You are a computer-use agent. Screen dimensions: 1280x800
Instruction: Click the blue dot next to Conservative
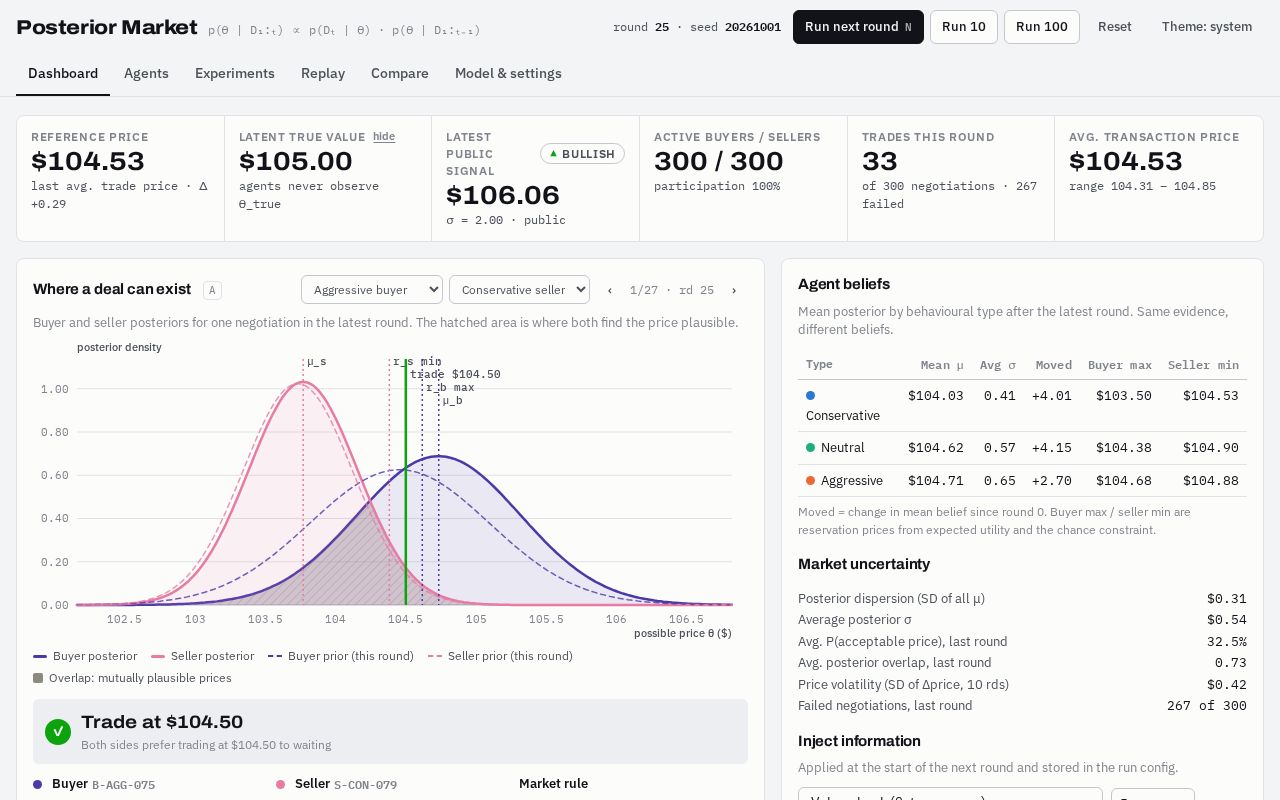point(810,396)
